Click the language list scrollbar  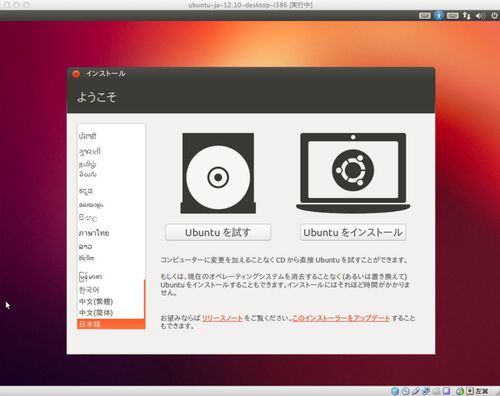point(145,299)
